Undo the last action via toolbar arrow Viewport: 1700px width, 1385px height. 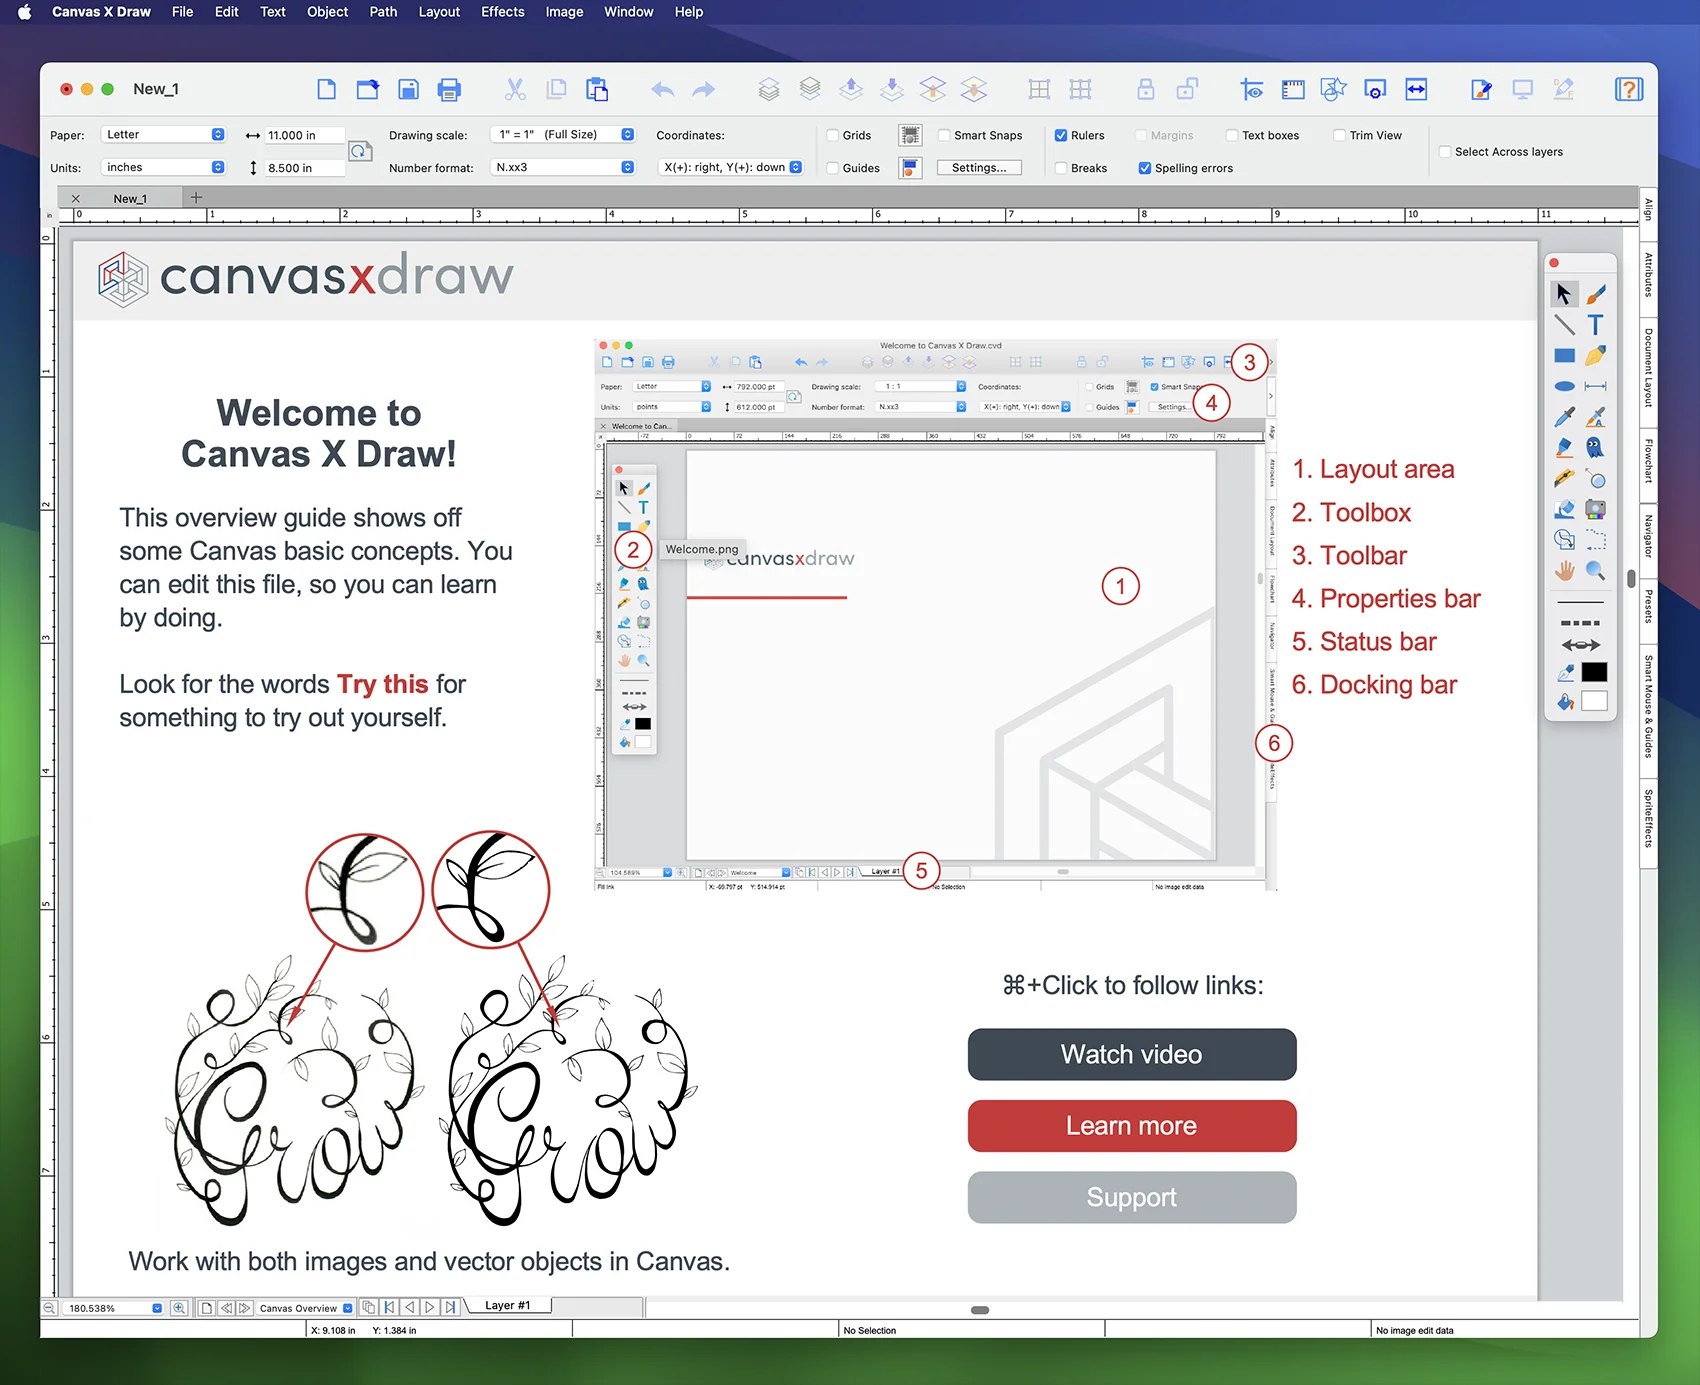pos(662,89)
